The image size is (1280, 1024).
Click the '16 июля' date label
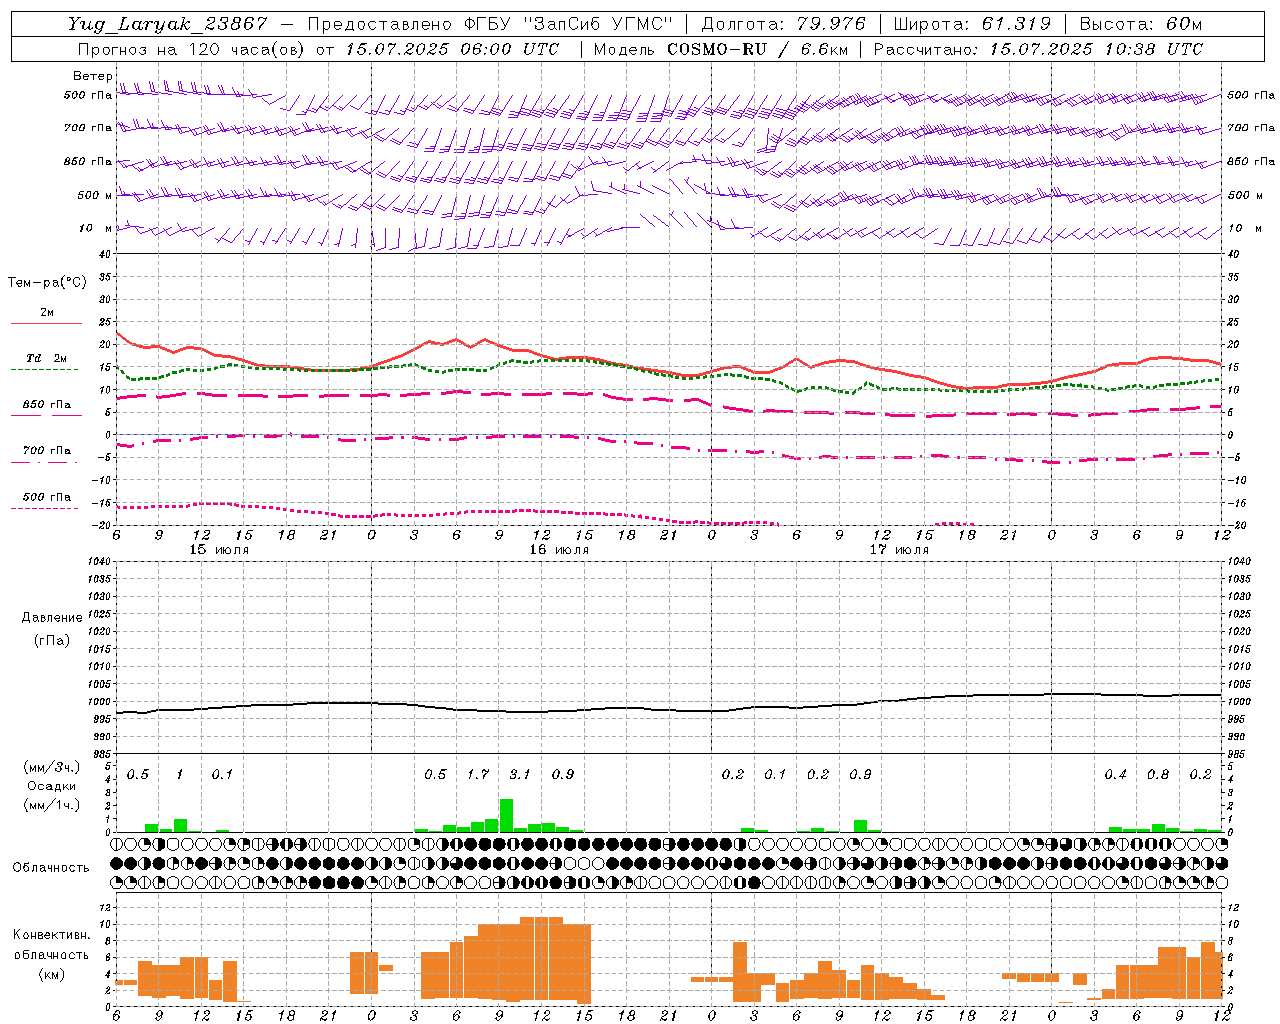[x=559, y=550]
